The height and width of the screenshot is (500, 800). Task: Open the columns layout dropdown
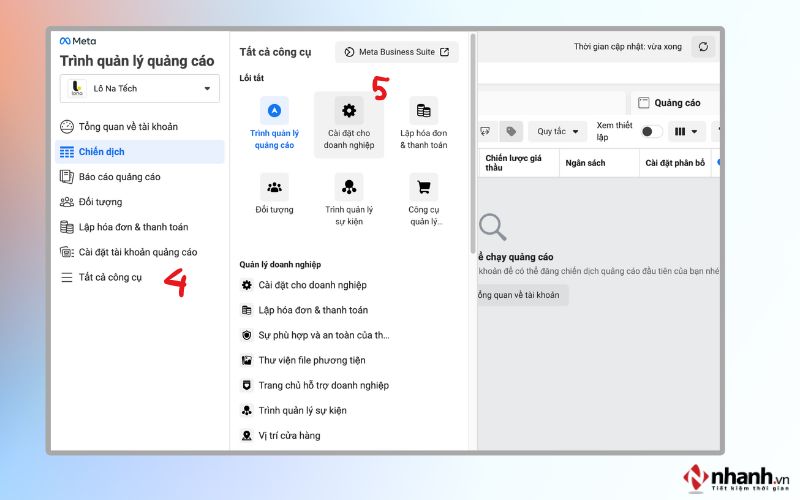click(x=686, y=132)
